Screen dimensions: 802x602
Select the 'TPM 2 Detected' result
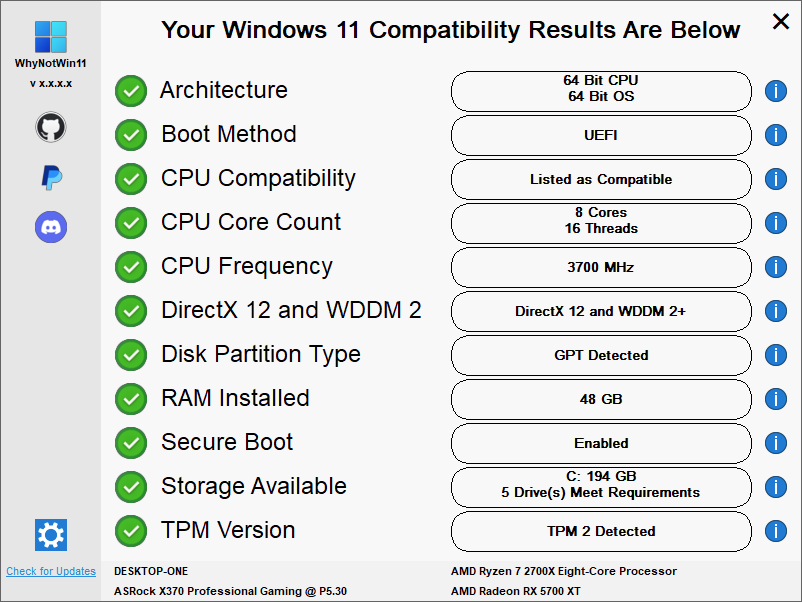point(601,531)
